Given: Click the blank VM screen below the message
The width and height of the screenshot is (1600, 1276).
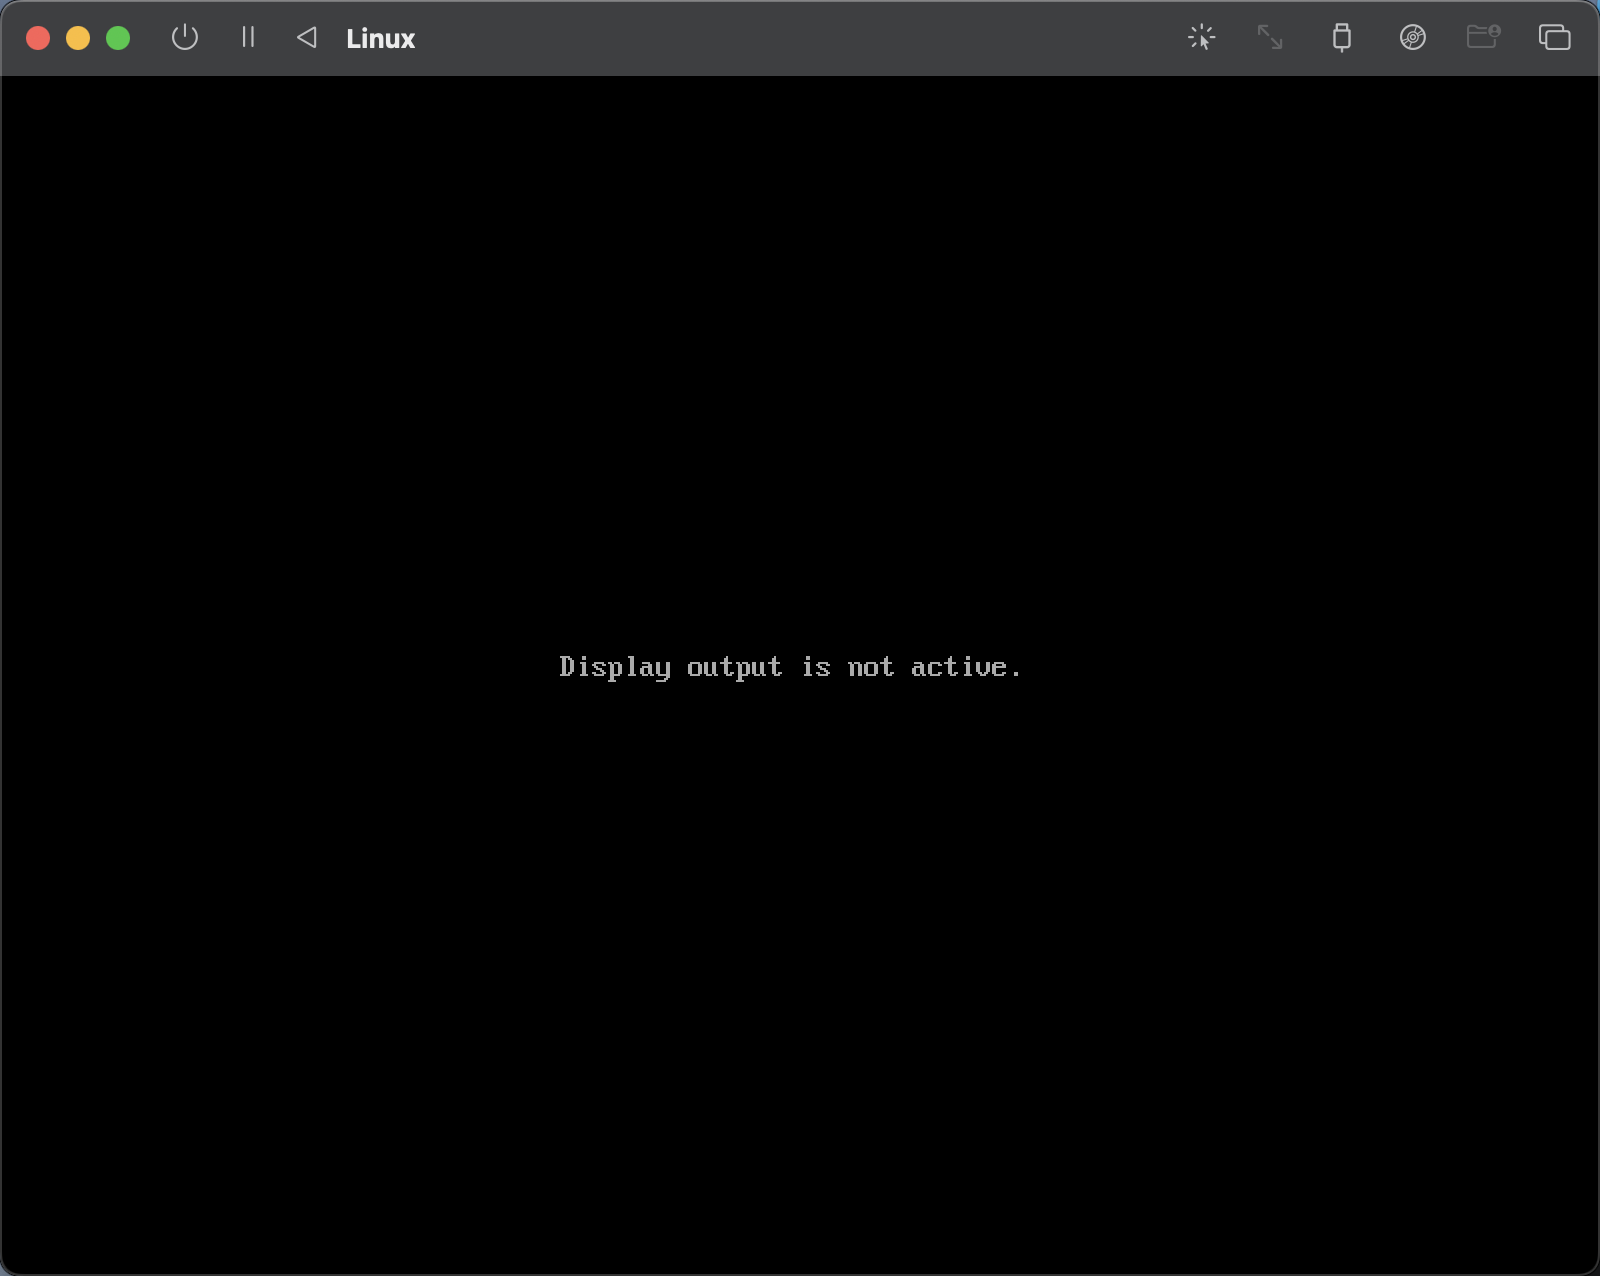Looking at the screenshot, I should pyautogui.click(x=800, y=950).
